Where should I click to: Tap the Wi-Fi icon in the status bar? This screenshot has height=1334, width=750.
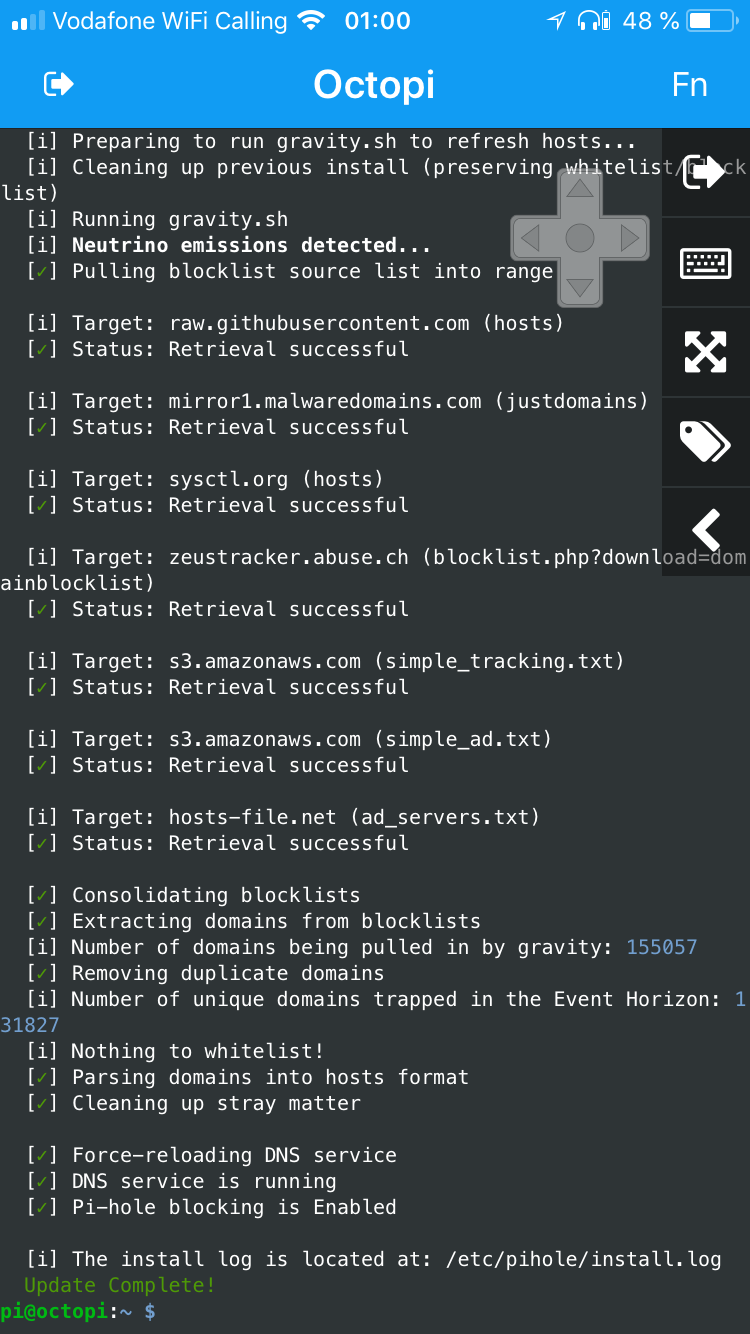(311, 20)
